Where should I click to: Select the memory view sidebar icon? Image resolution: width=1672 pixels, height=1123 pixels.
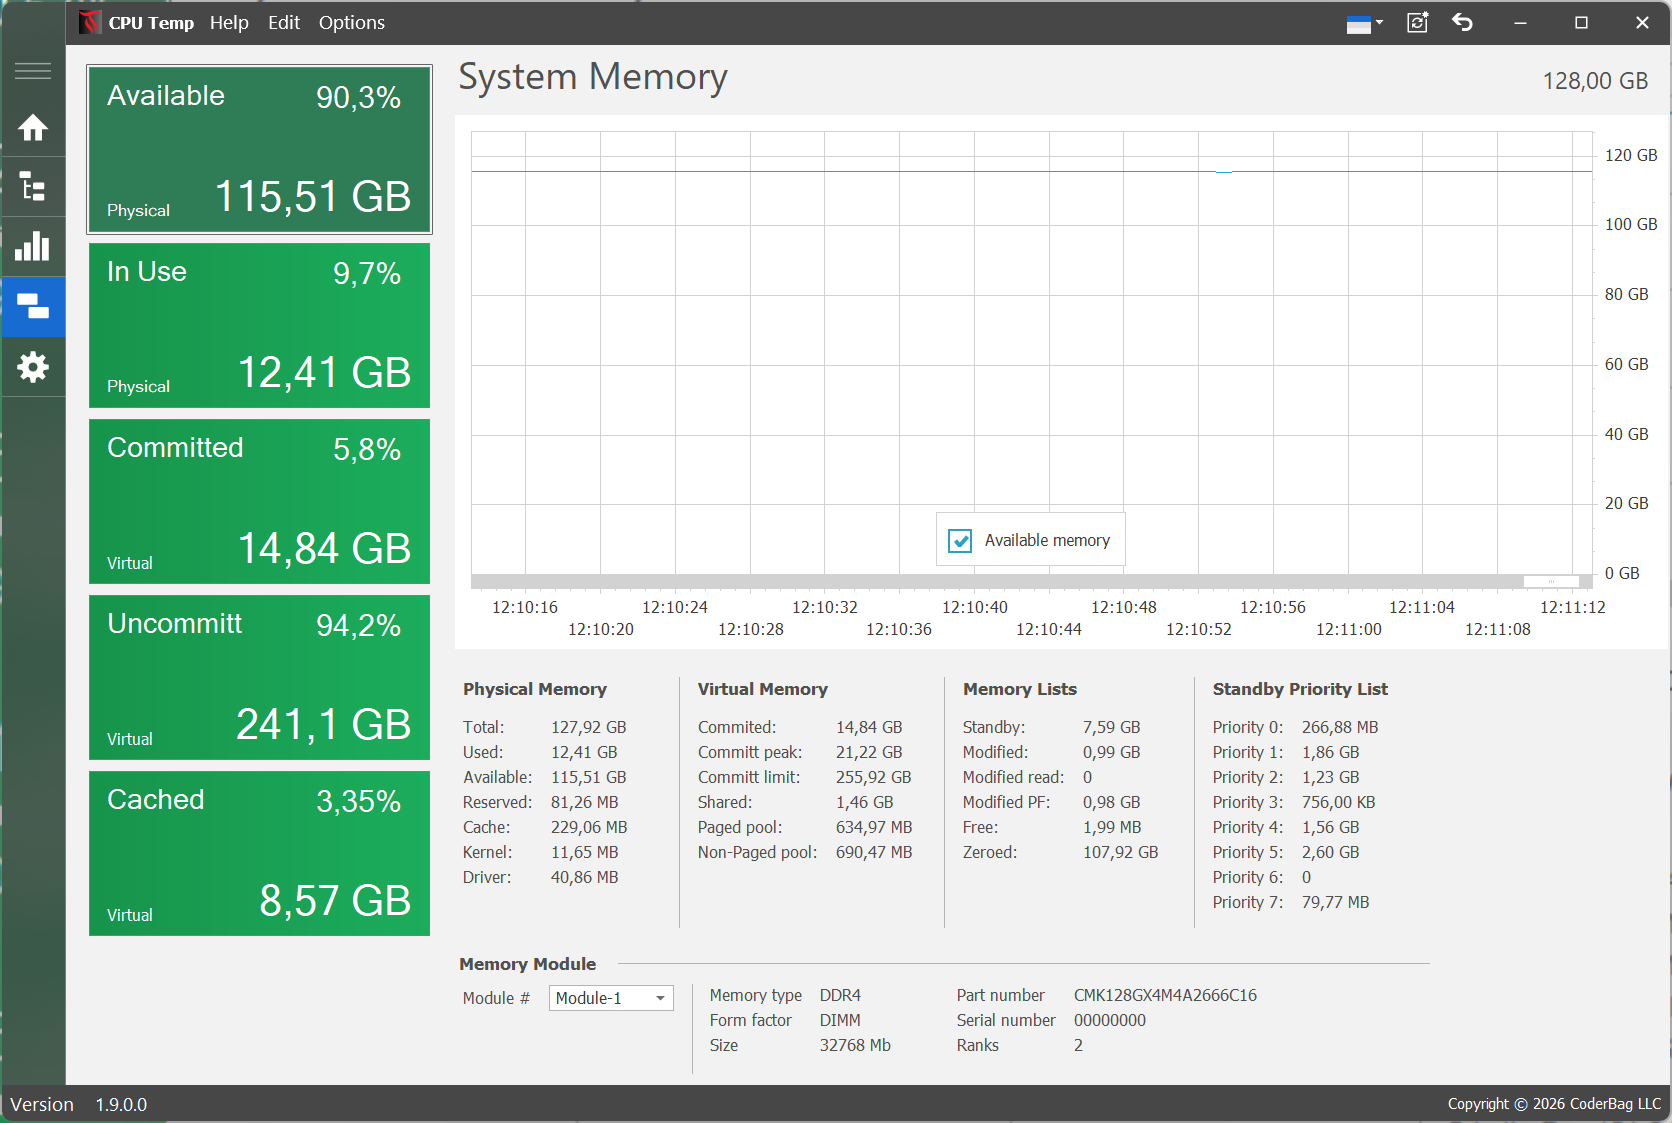[33, 307]
